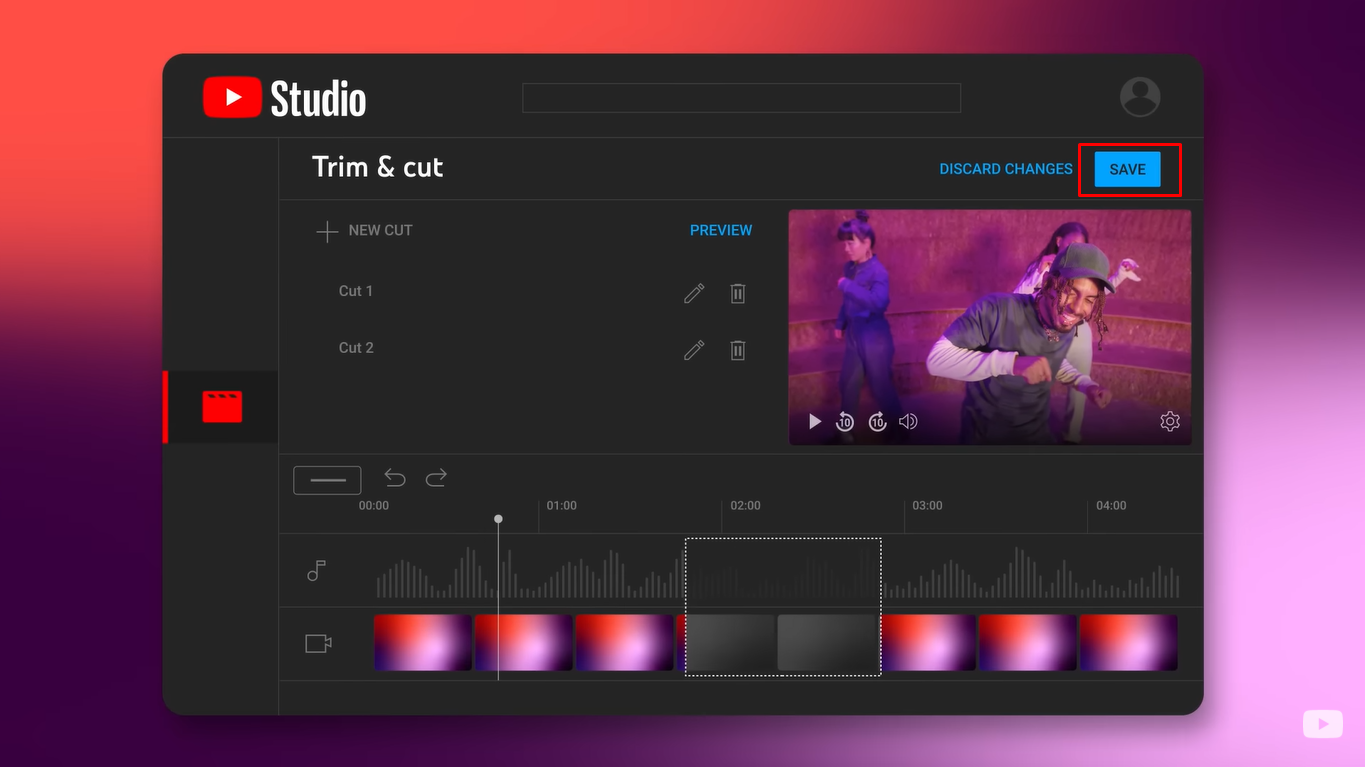
Task: Click the timeline zoom slider control
Action: (x=326, y=479)
